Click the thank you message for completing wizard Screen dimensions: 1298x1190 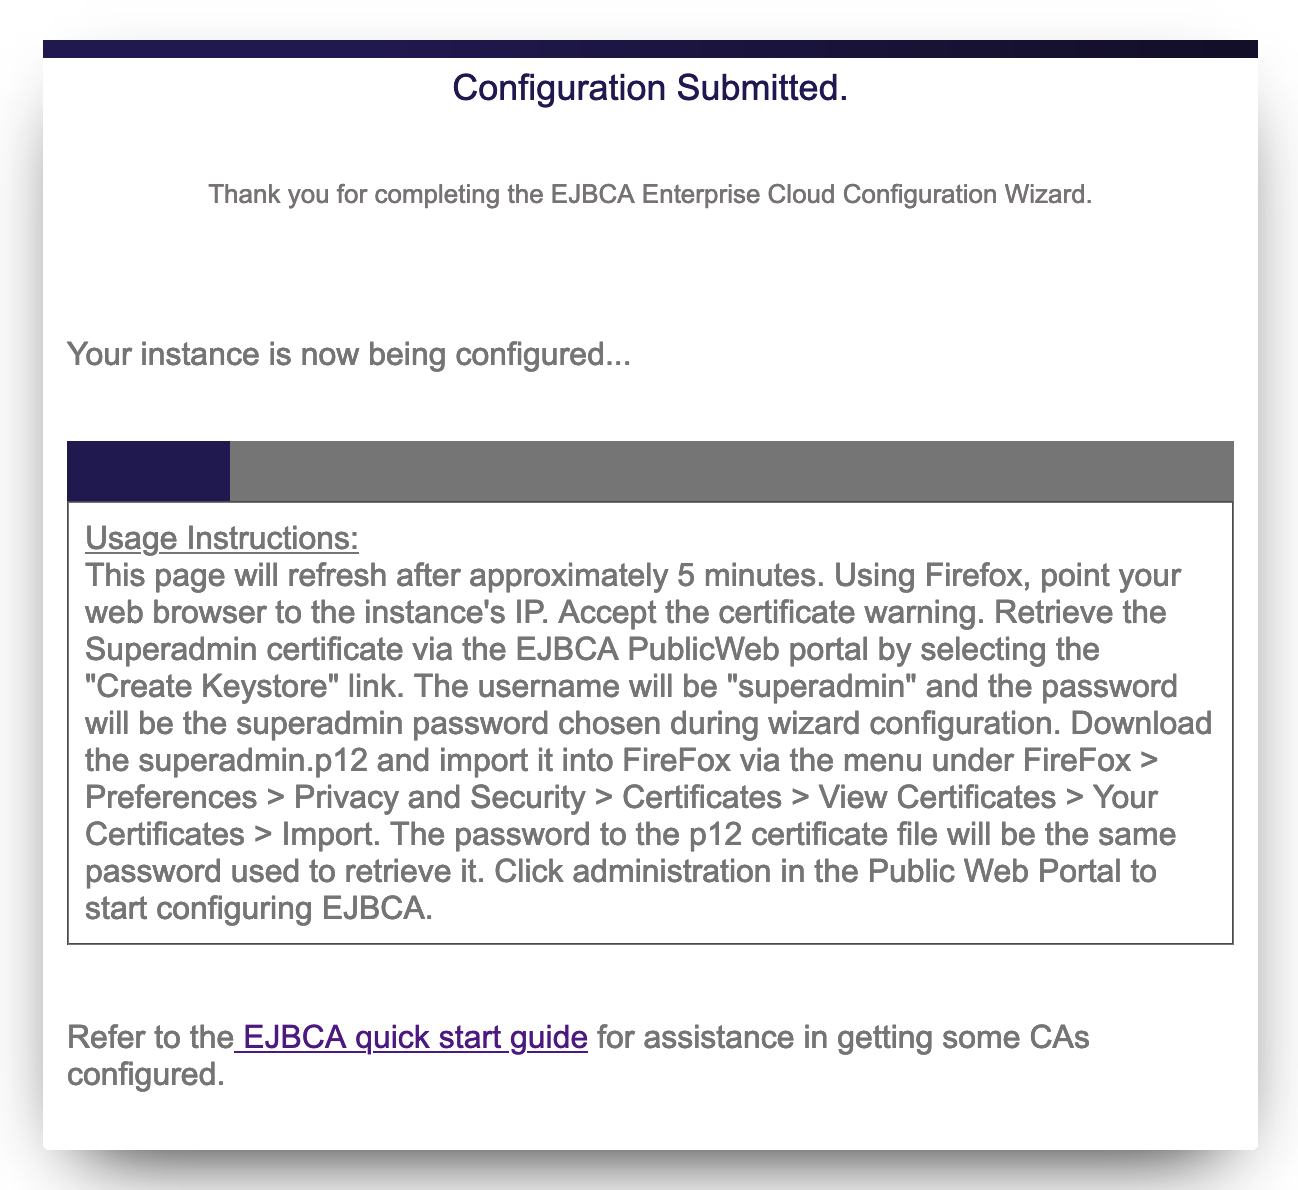pos(650,194)
